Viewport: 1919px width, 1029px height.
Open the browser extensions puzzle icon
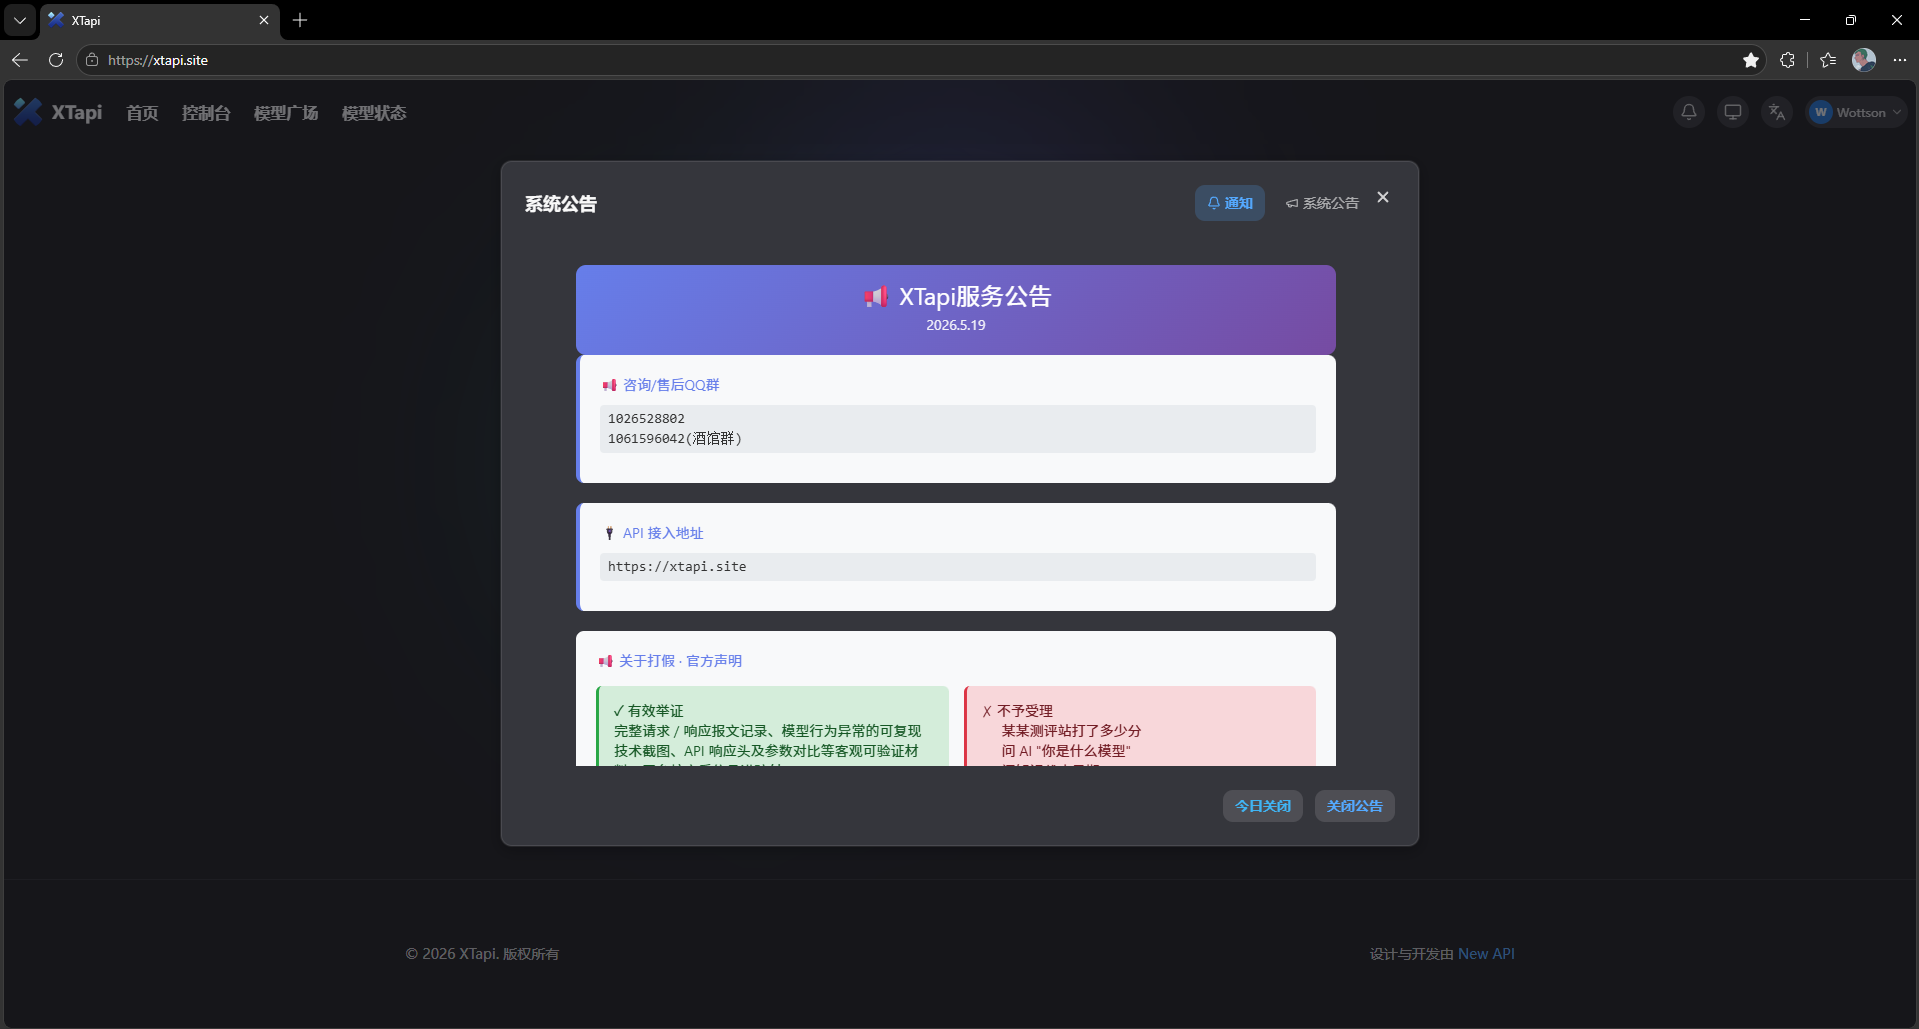[x=1787, y=60]
